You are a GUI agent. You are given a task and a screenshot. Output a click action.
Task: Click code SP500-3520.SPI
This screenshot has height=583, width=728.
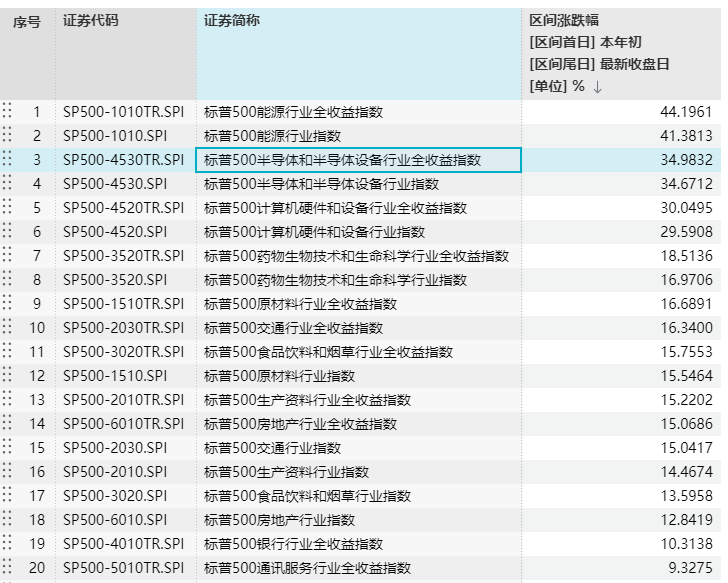pos(115,280)
